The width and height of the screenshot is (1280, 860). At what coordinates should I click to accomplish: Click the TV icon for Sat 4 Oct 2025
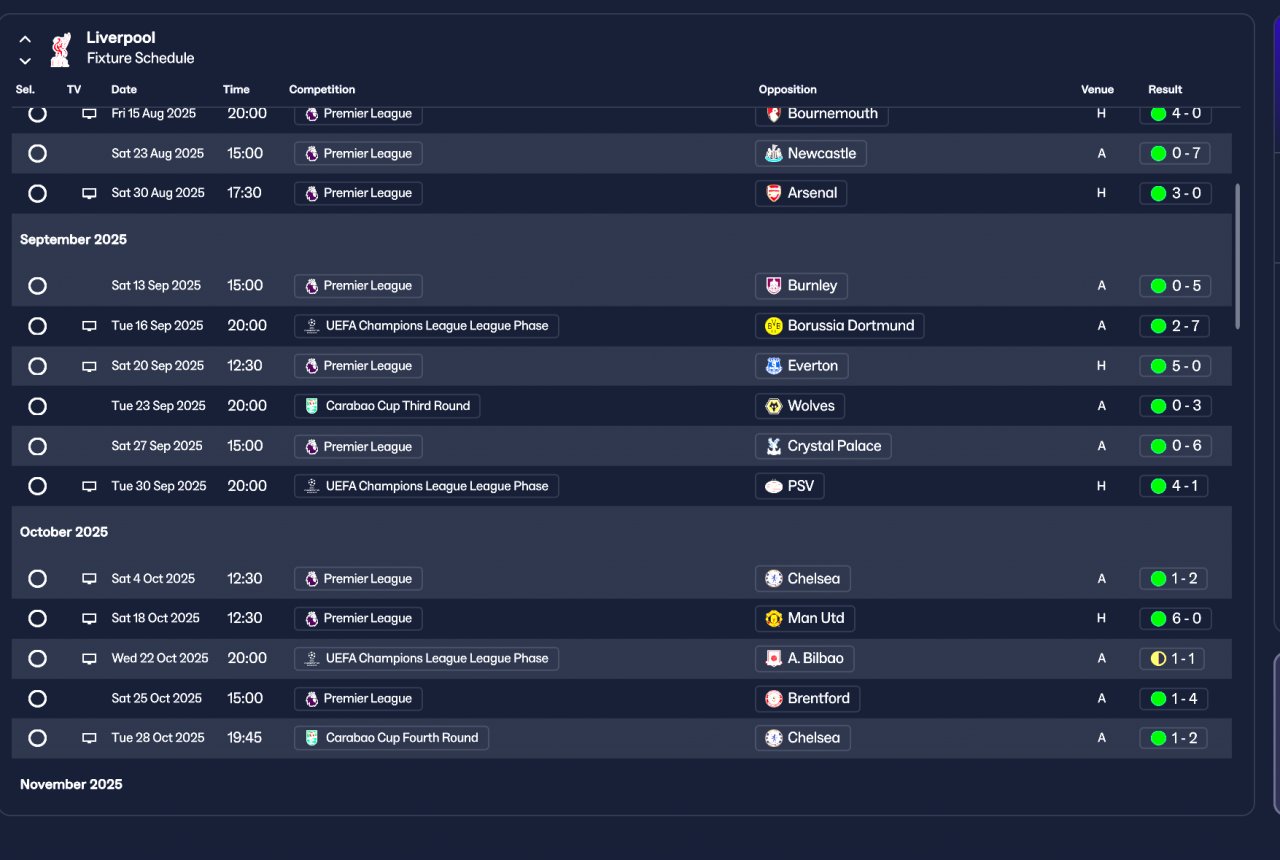pyautogui.click(x=89, y=579)
